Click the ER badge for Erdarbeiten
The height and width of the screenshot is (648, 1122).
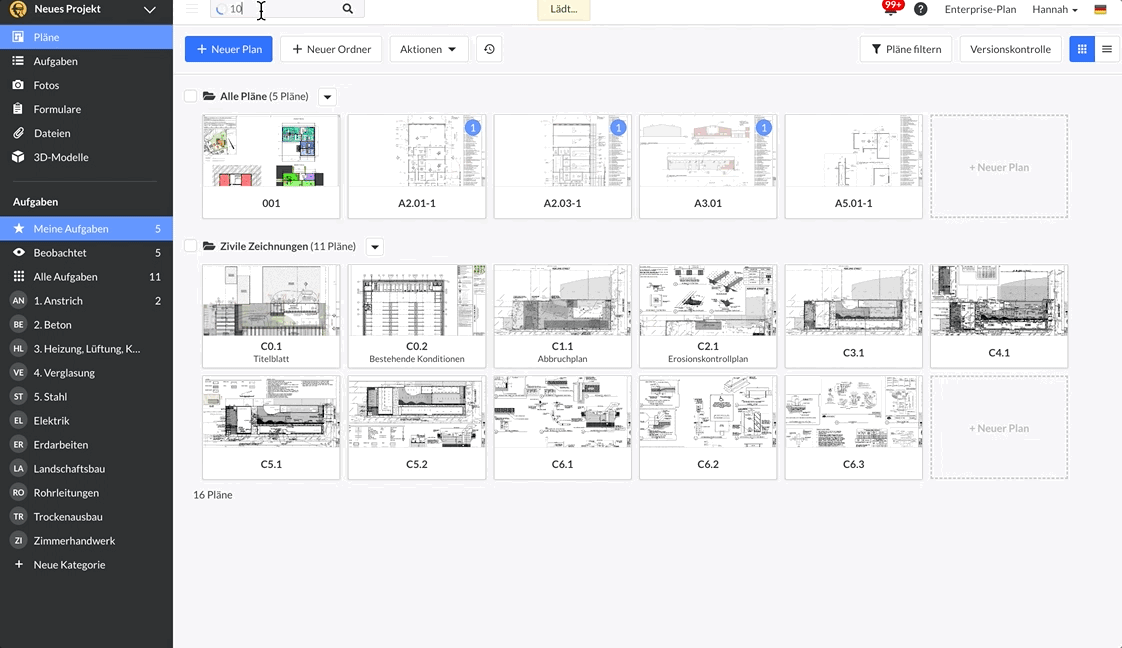point(19,444)
